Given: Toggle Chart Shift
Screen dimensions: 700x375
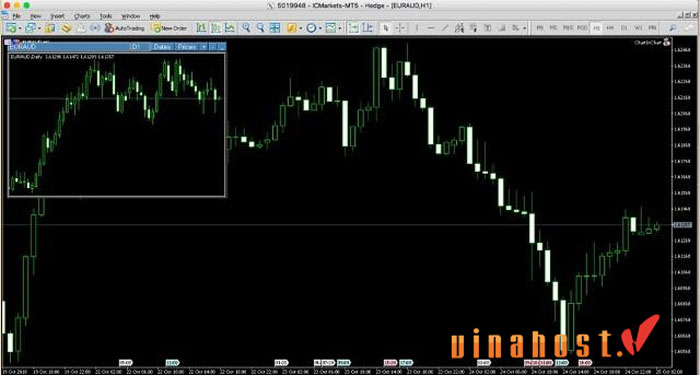Looking at the screenshot, I should click(x=368, y=28).
